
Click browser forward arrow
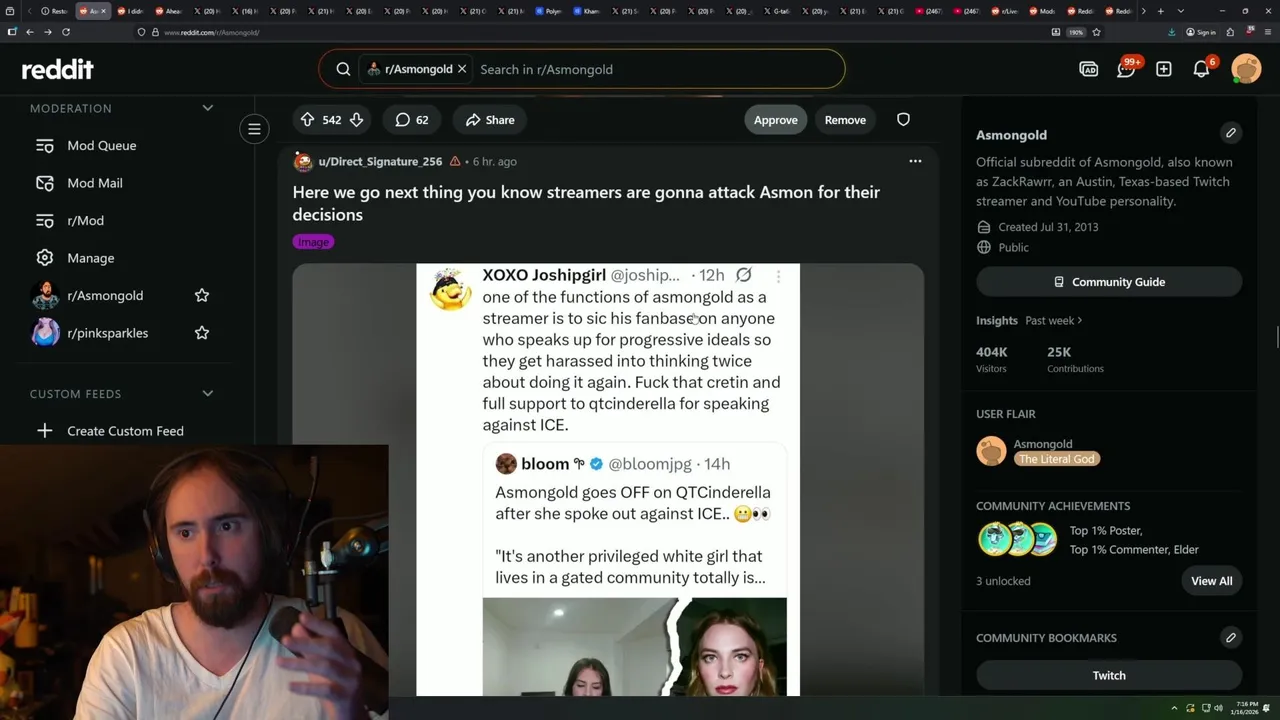(48, 32)
